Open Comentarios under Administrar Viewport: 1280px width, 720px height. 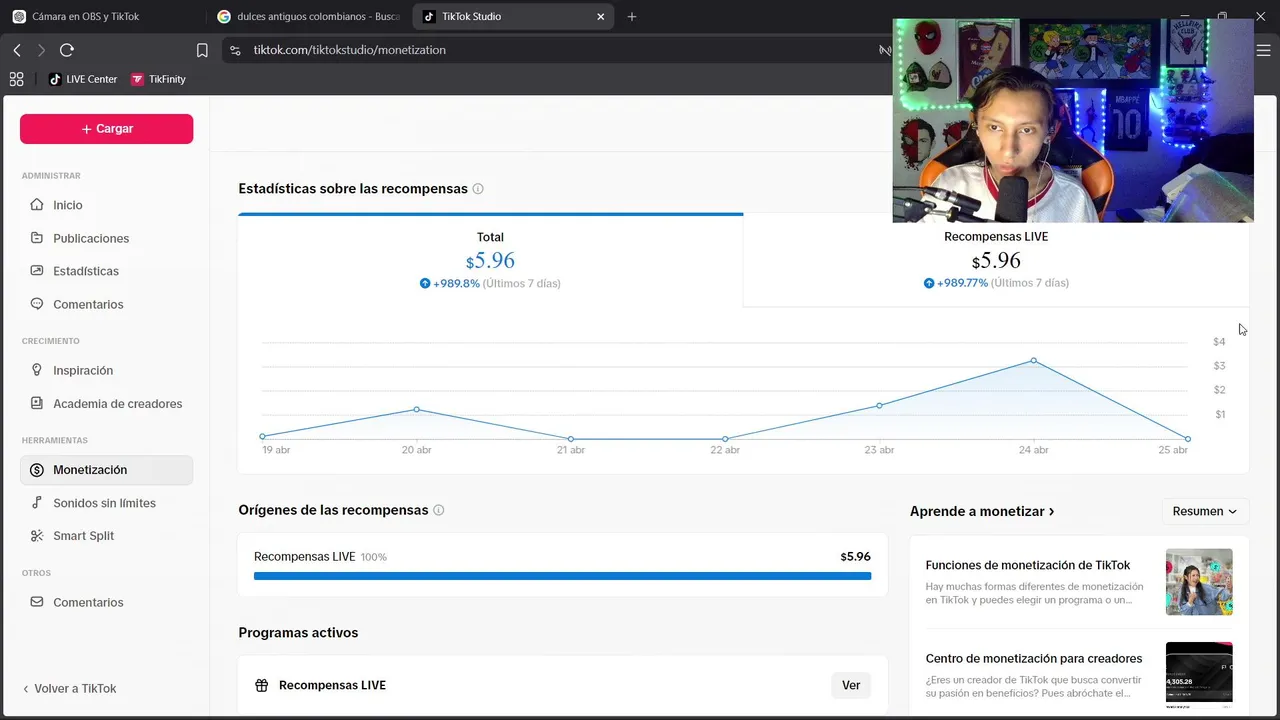click(x=106, y=304)
